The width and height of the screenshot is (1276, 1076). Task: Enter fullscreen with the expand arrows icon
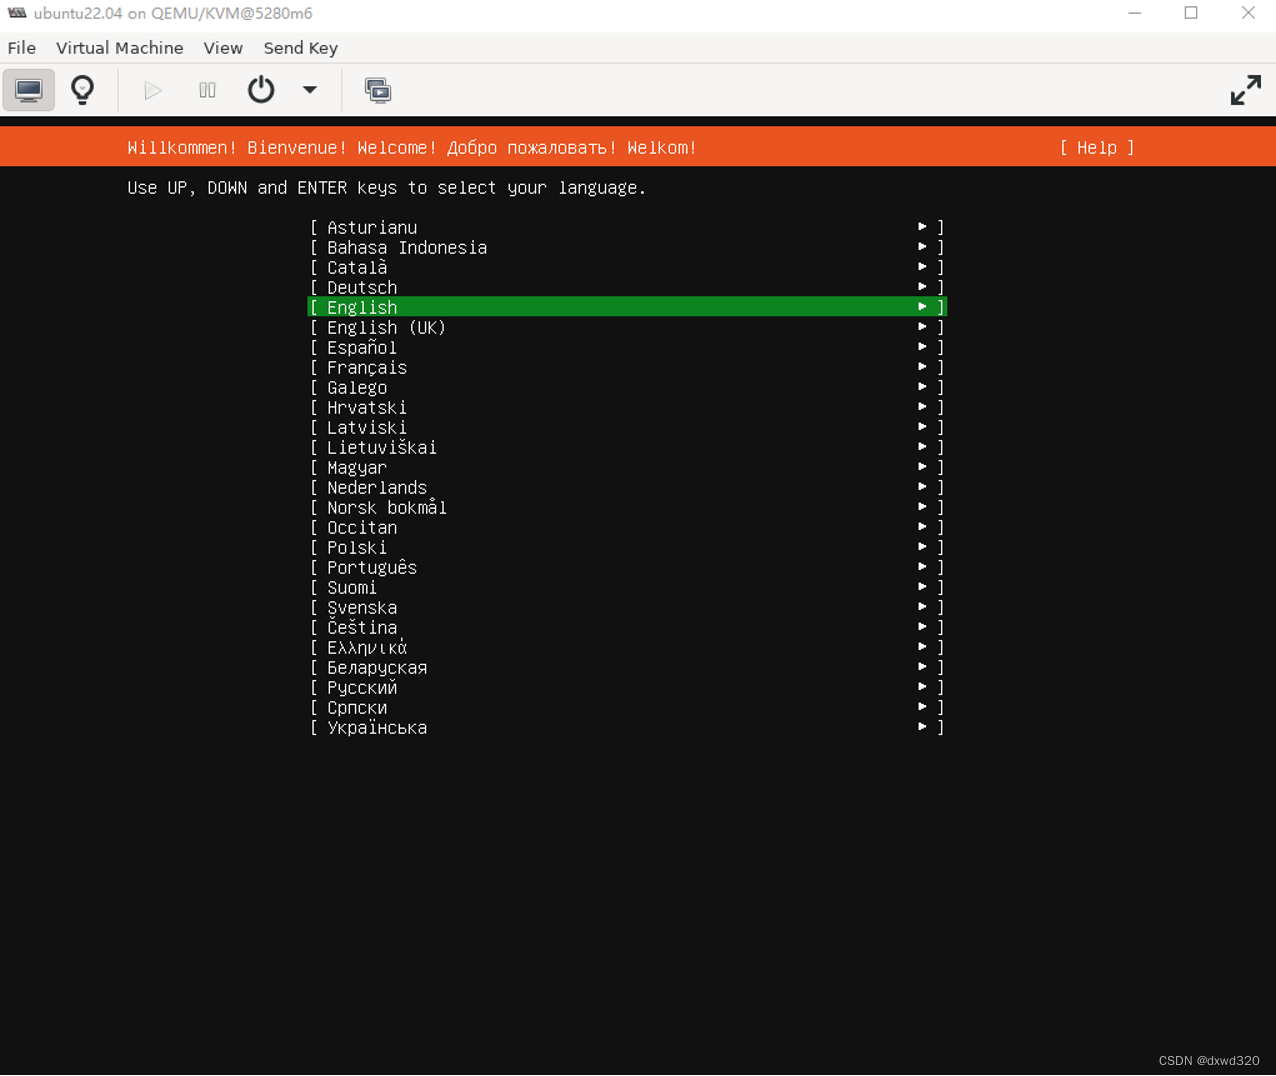coord(1245,90)
